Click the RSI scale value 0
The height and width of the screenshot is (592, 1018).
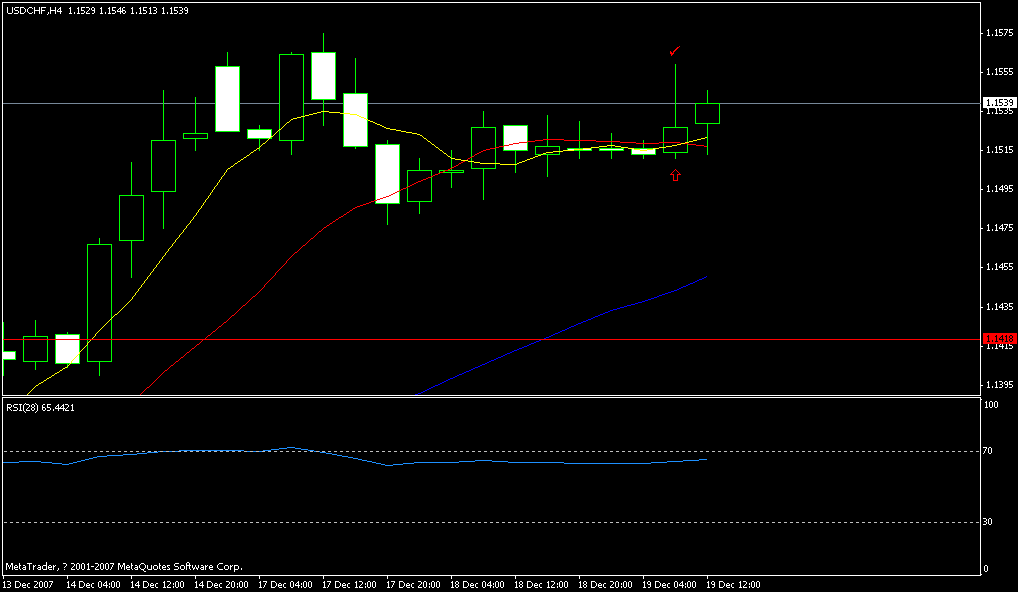pyautogui.click(x=986, y=569)
